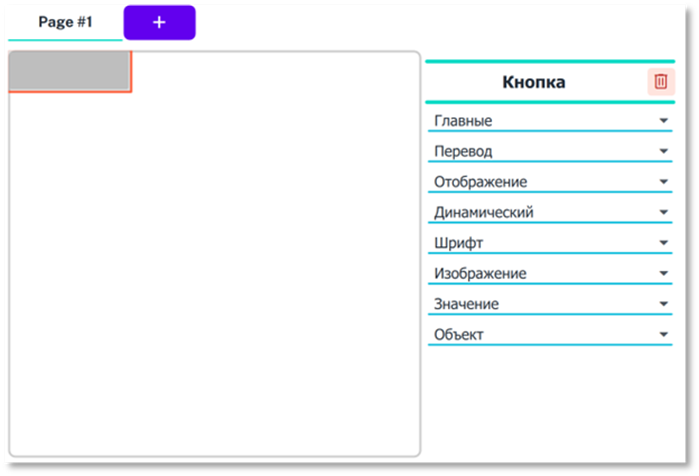
Task: Click the Перевод section label
Action: point(463,152)
